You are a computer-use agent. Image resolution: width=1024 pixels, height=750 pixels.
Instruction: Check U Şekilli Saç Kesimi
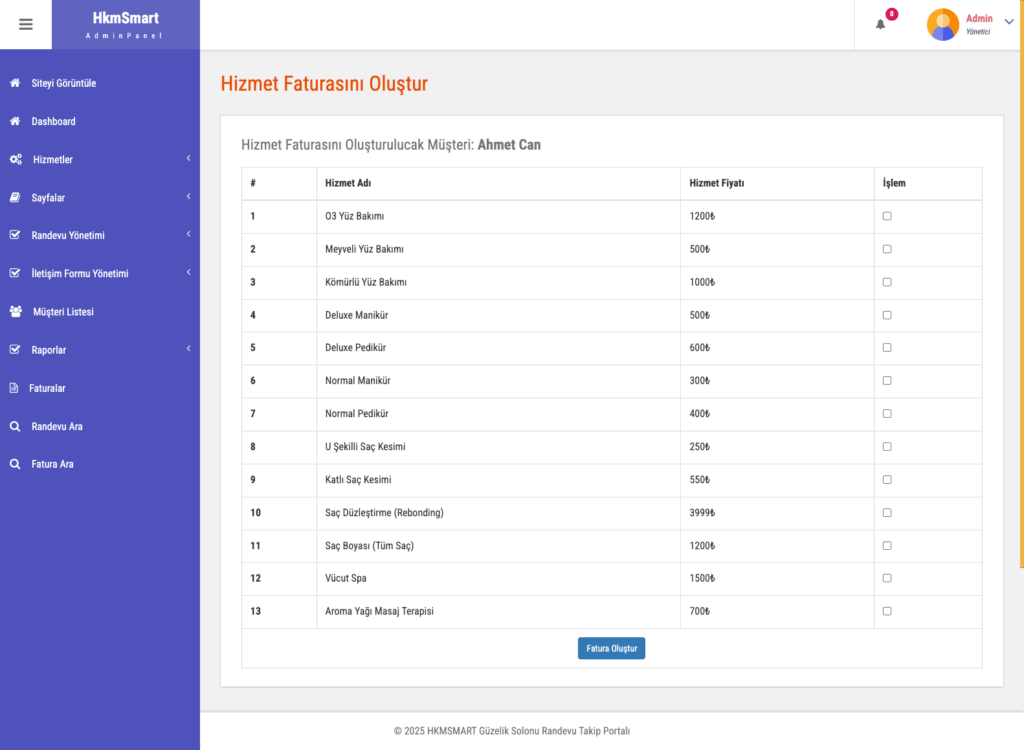[887, 447]
